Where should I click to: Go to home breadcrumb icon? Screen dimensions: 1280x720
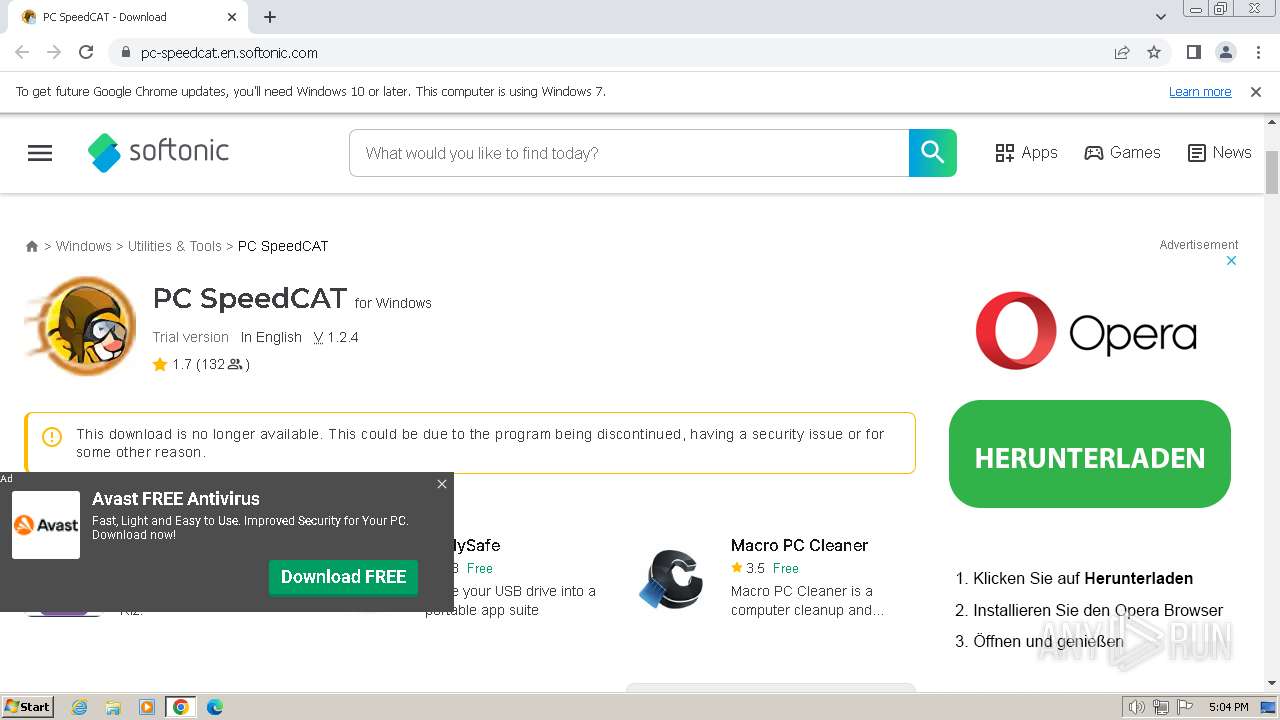32,246
